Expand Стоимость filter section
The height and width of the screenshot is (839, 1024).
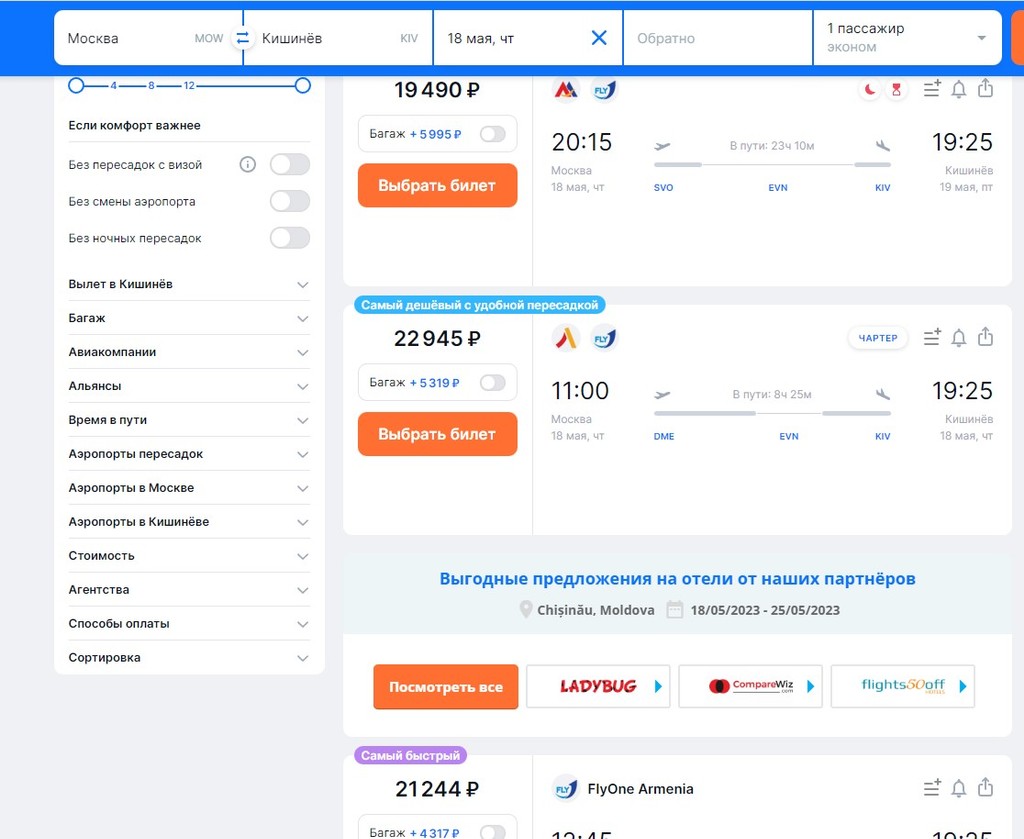click(x=189, y=556)
